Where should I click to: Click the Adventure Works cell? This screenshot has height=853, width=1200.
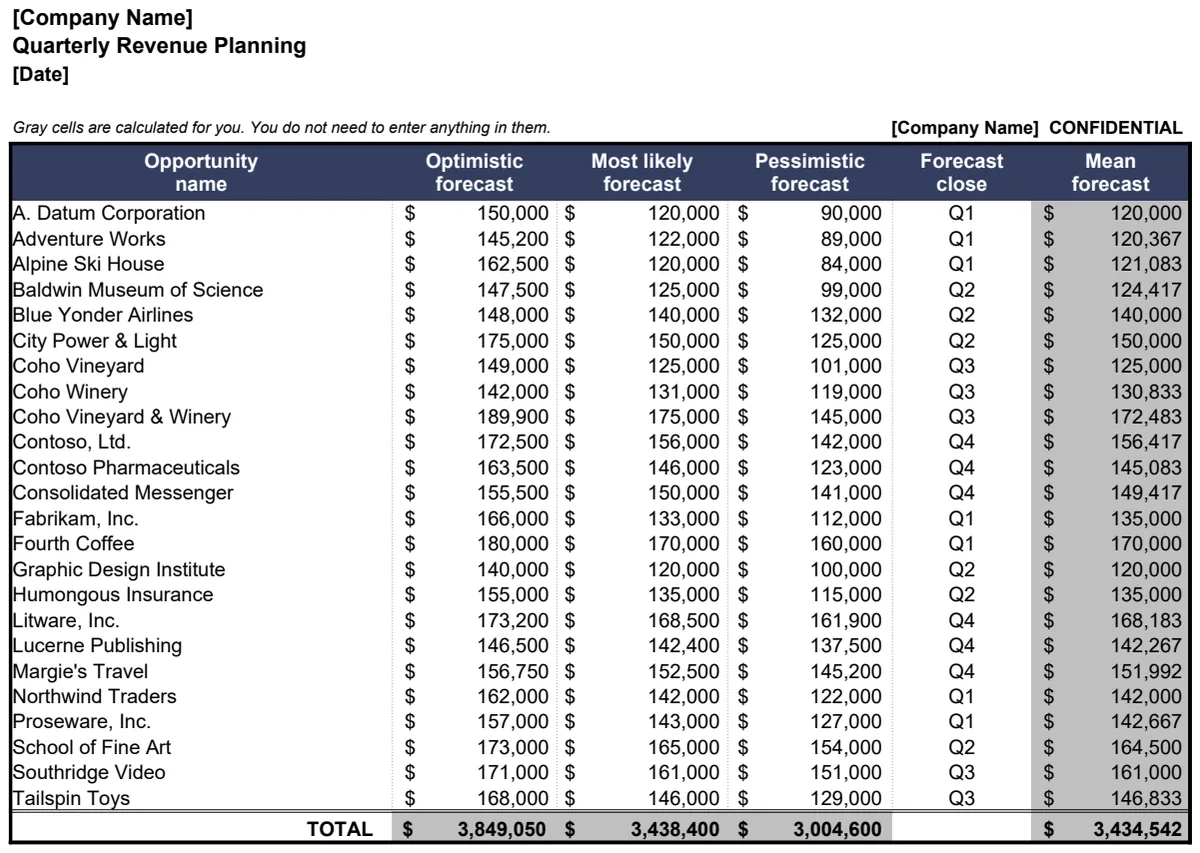coord(89,239)
